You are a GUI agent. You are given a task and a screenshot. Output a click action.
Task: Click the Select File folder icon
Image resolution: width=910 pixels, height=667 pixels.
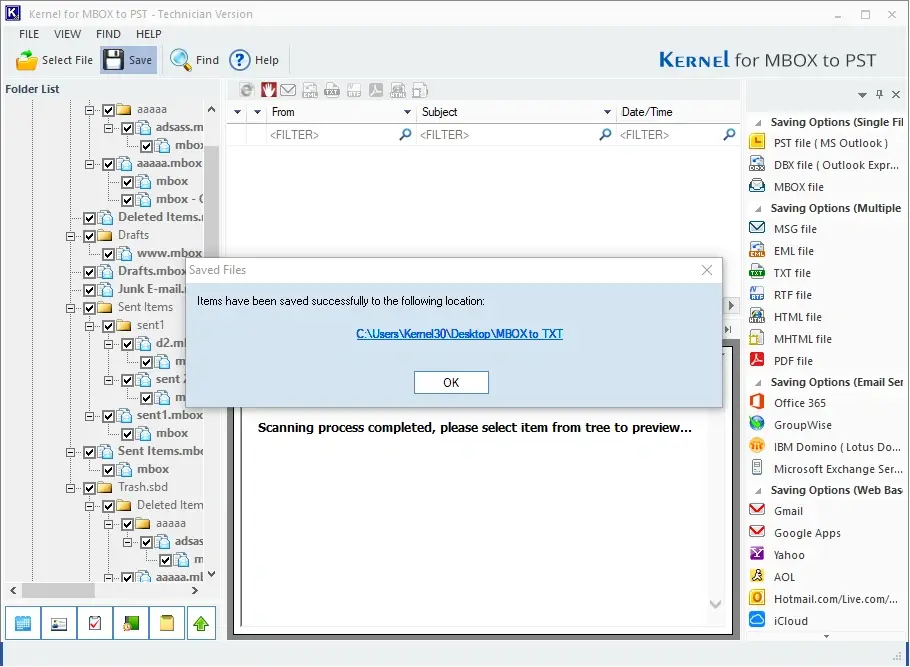[x=26, y=60]
